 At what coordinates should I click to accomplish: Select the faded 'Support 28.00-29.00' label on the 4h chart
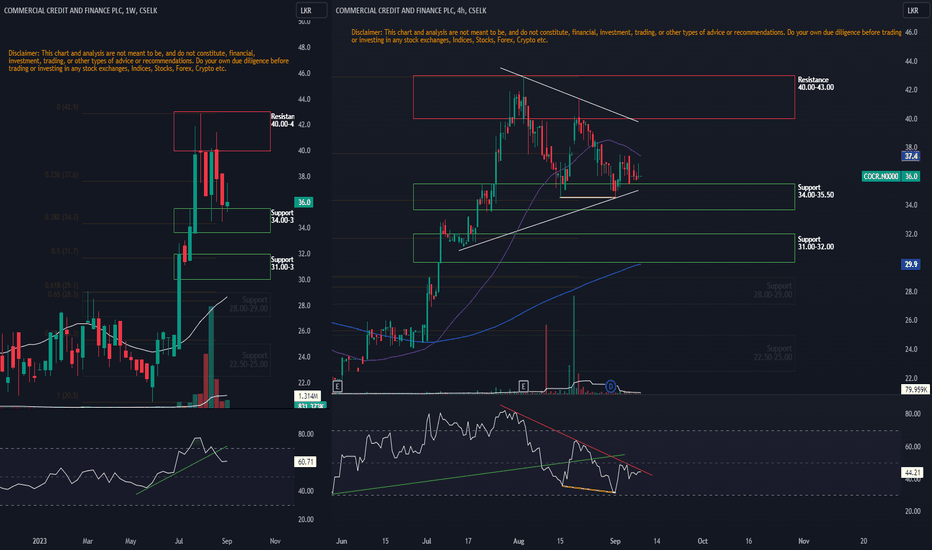tap(773, 290)
